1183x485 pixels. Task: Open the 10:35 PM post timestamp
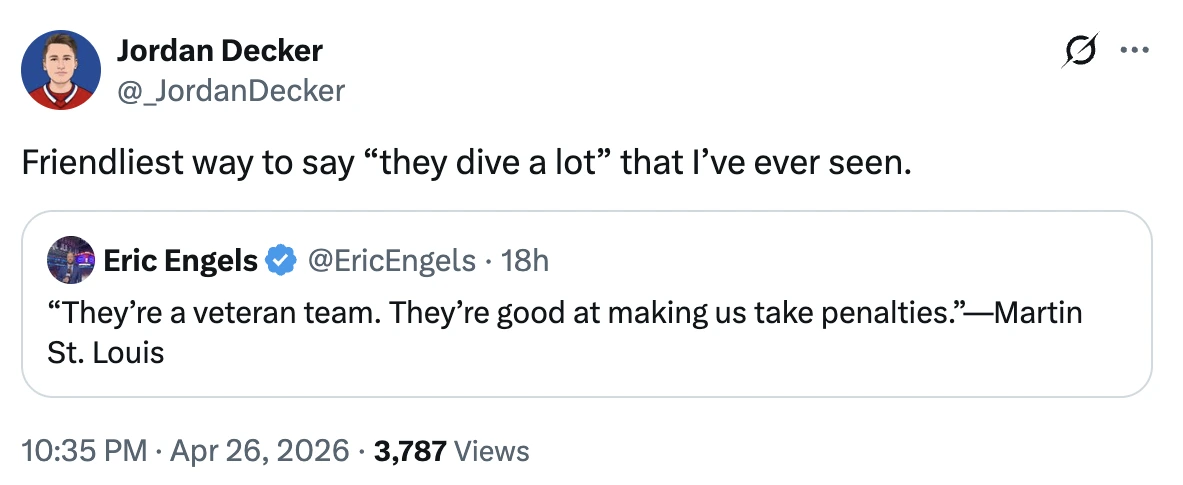(x=85, y=450)
